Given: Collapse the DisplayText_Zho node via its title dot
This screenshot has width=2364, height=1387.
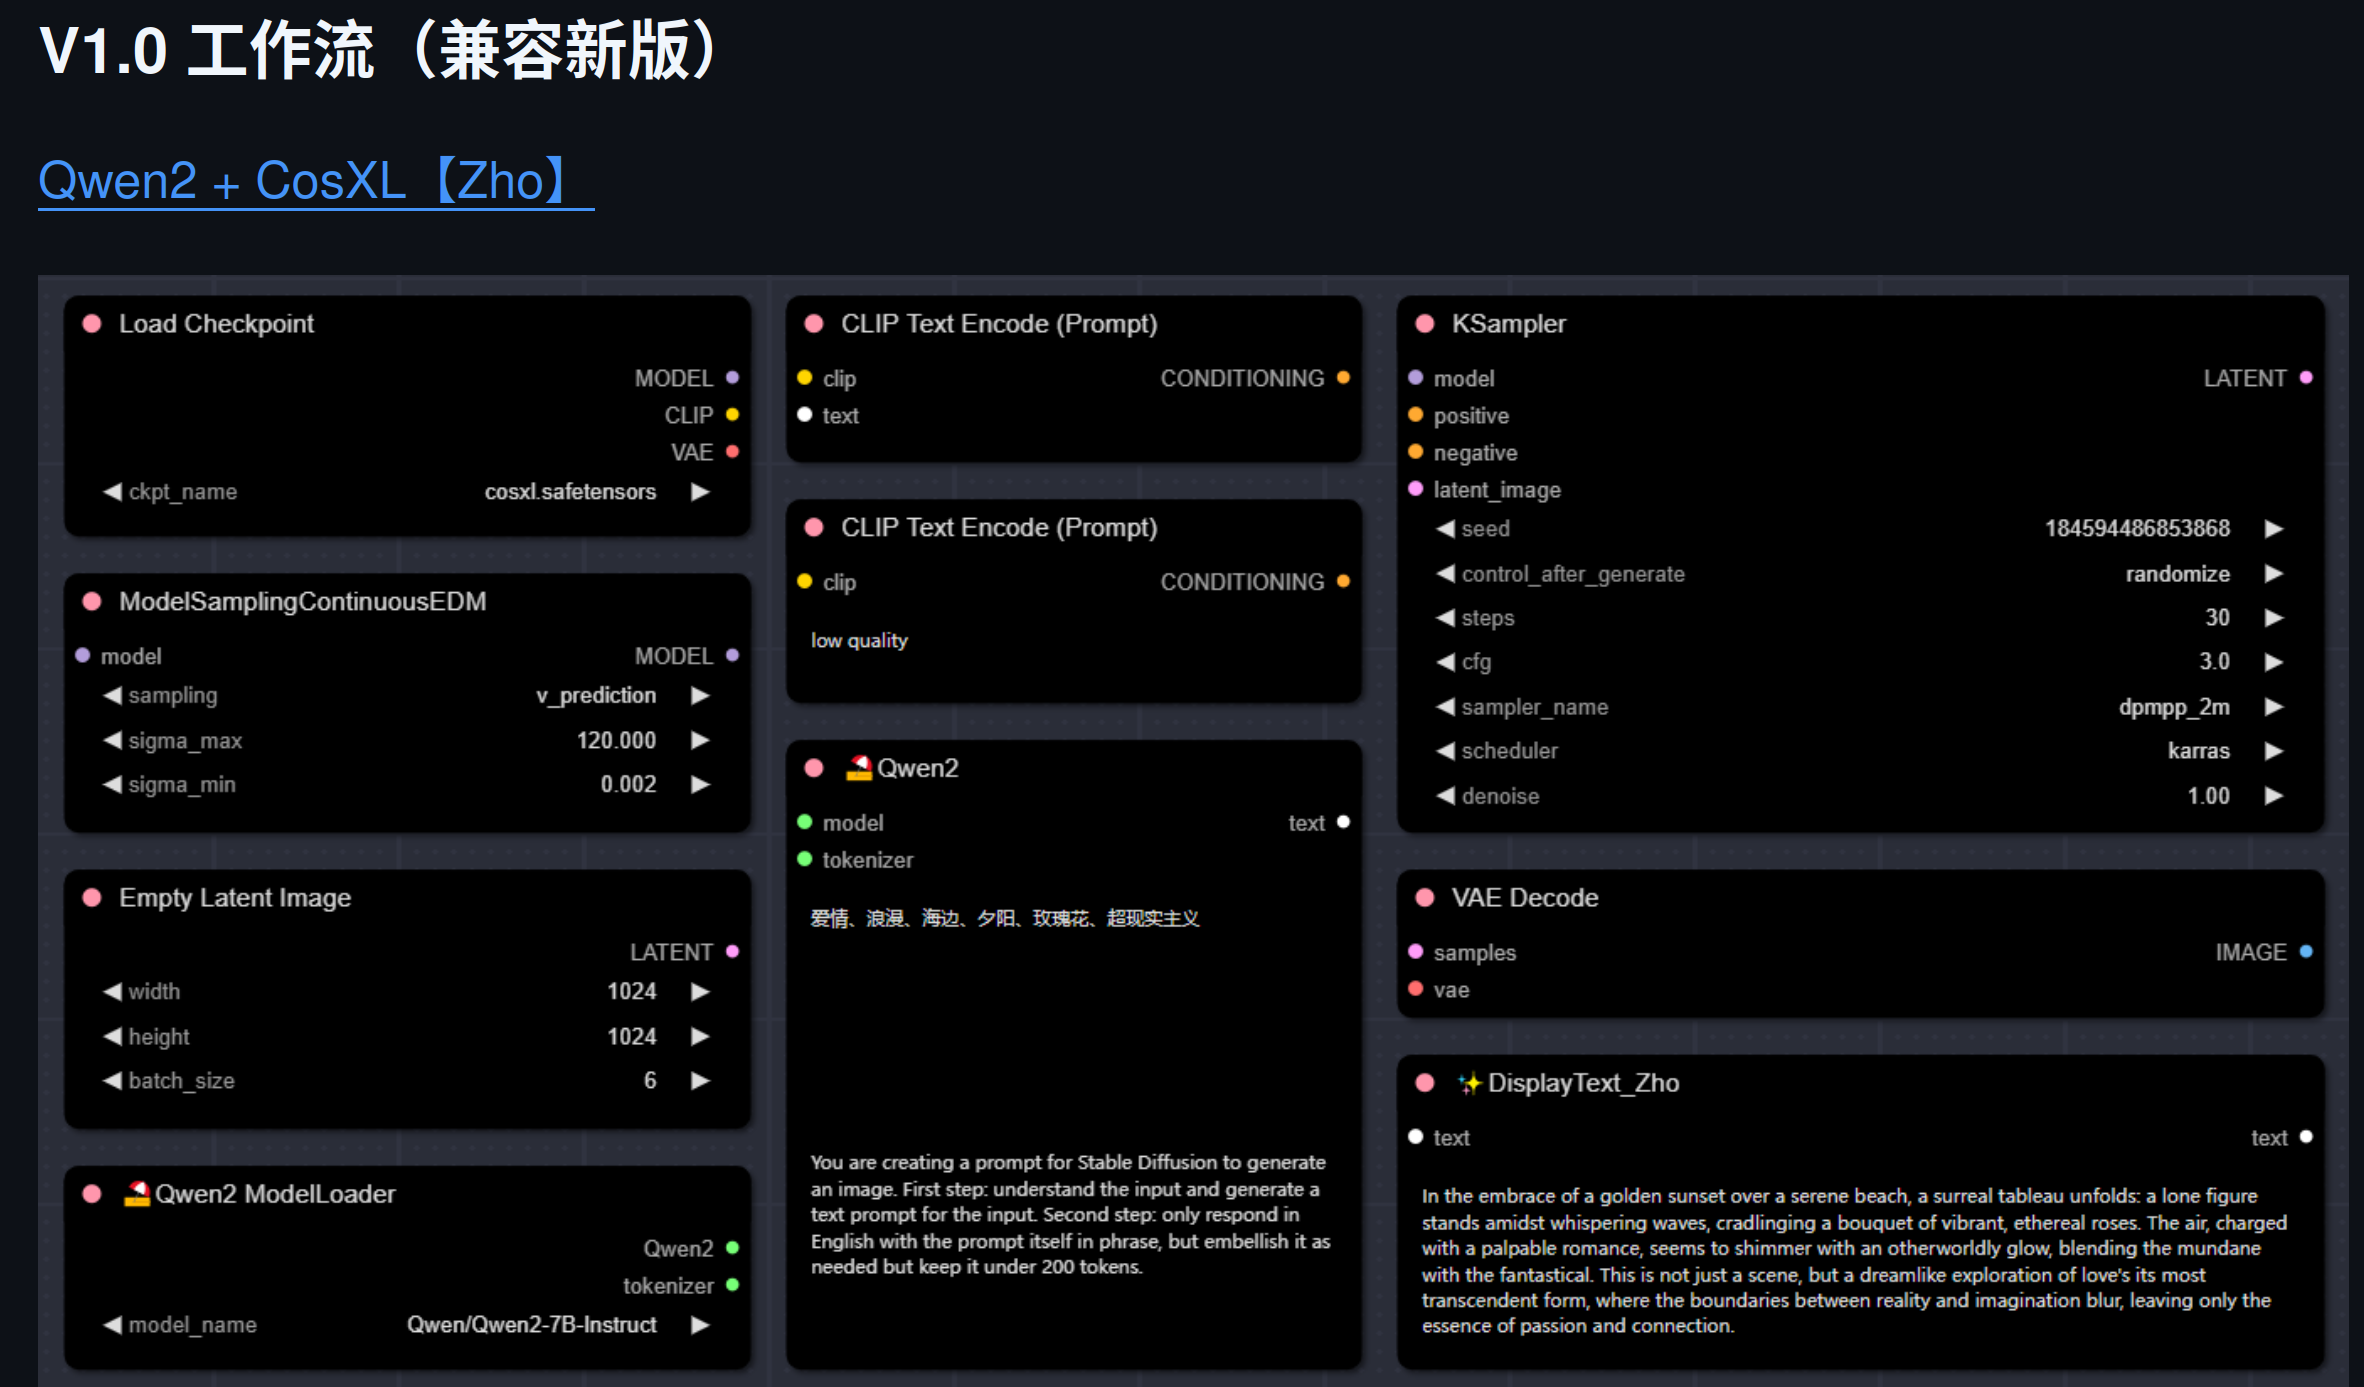Looking at the screenshot, I should coord(1425,1083).
